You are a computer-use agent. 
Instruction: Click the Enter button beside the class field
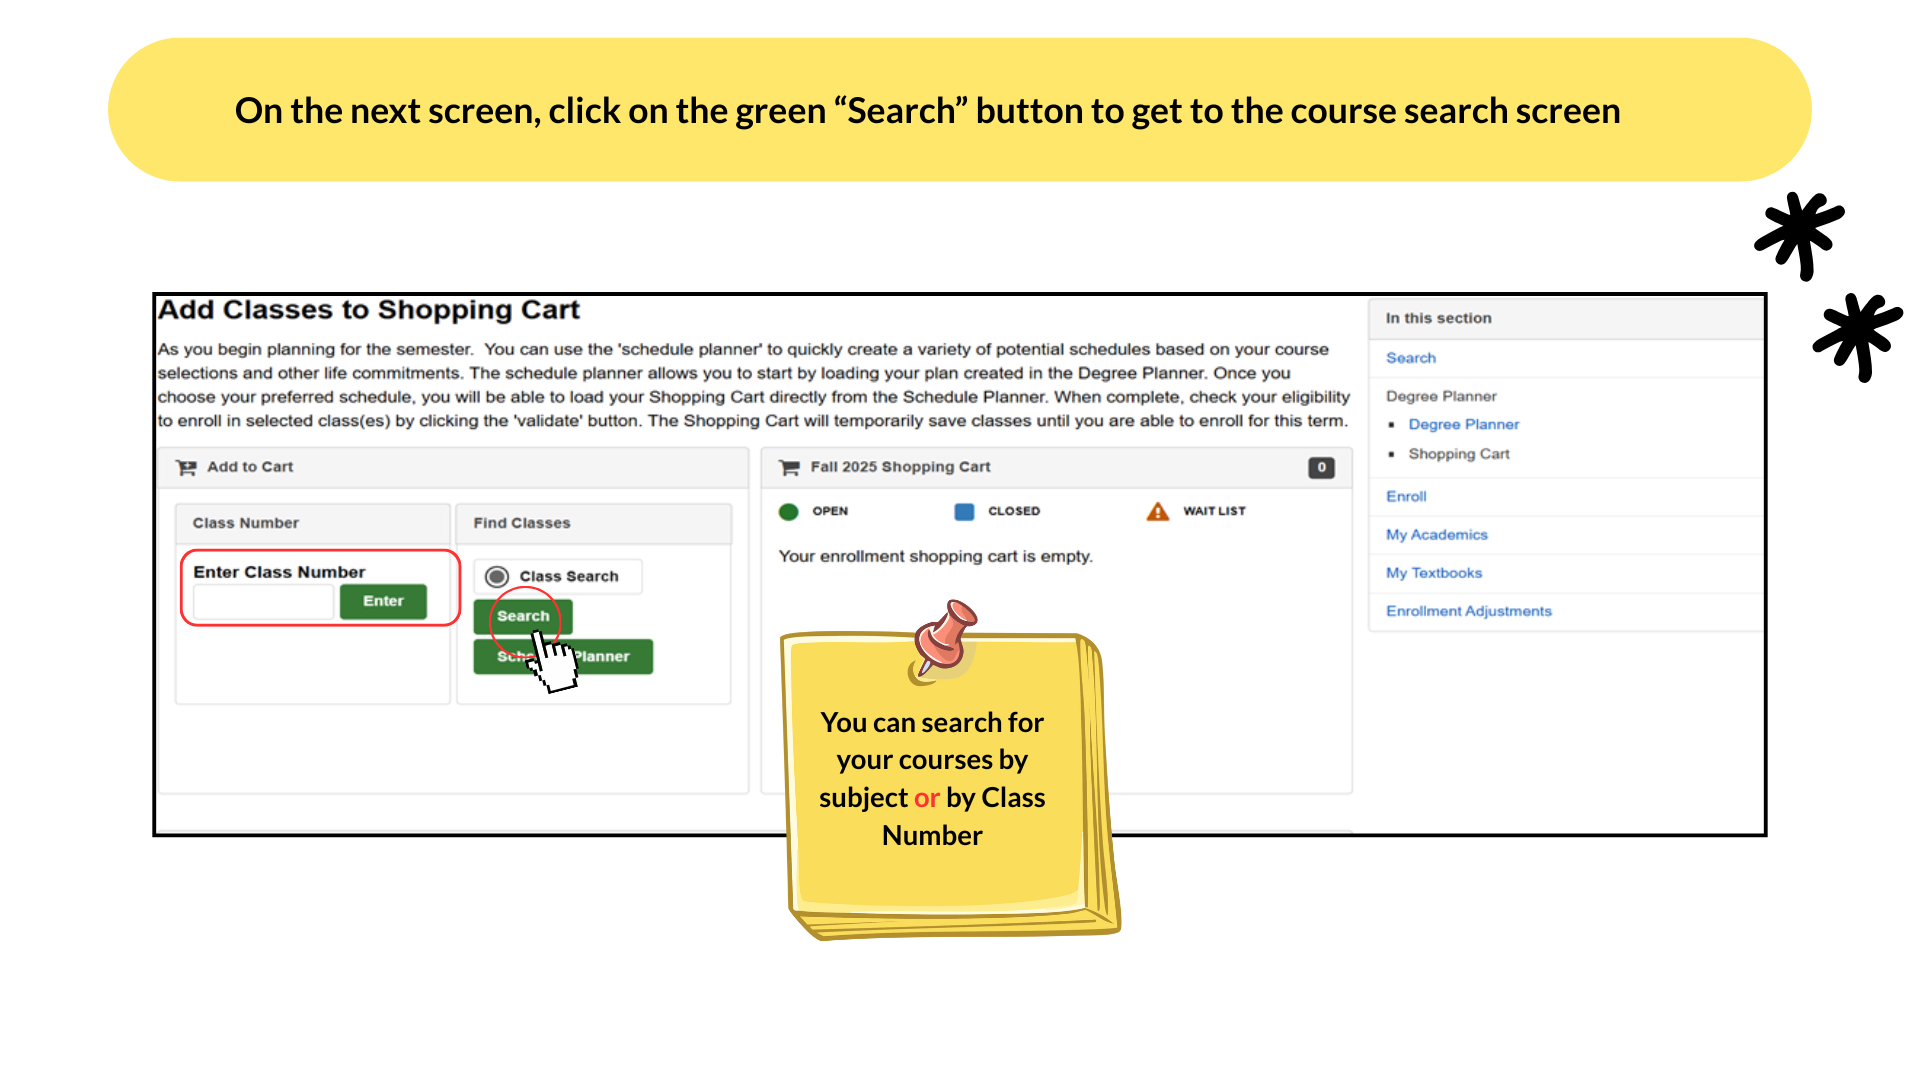[x=382, y=601]
